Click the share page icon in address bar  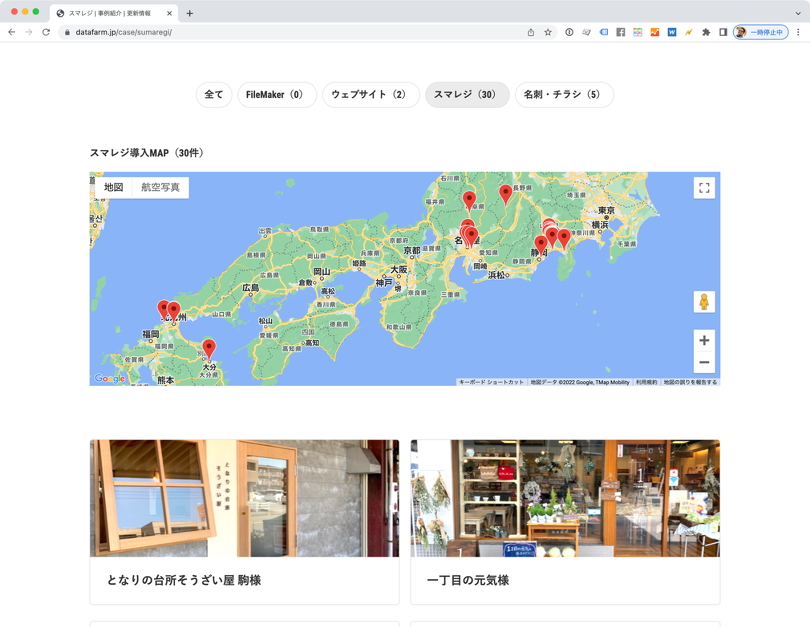[531, 32]
